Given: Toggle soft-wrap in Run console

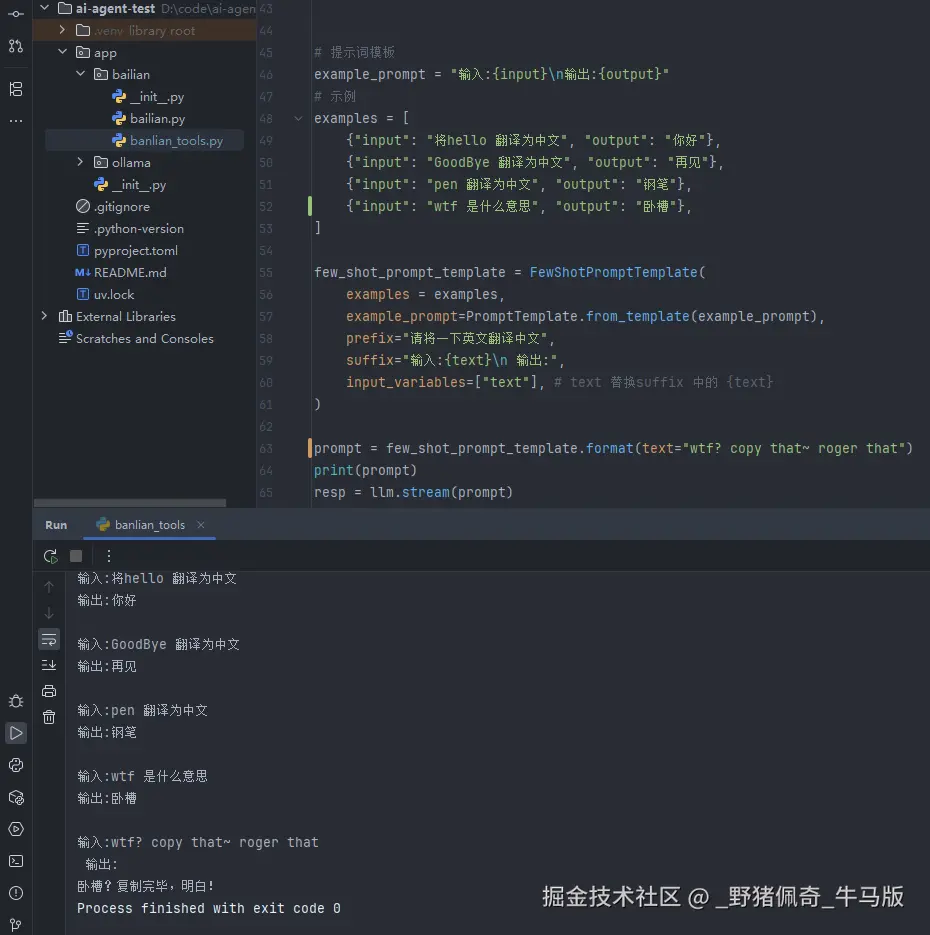Looking at the screenshot, I should (49, 639).
